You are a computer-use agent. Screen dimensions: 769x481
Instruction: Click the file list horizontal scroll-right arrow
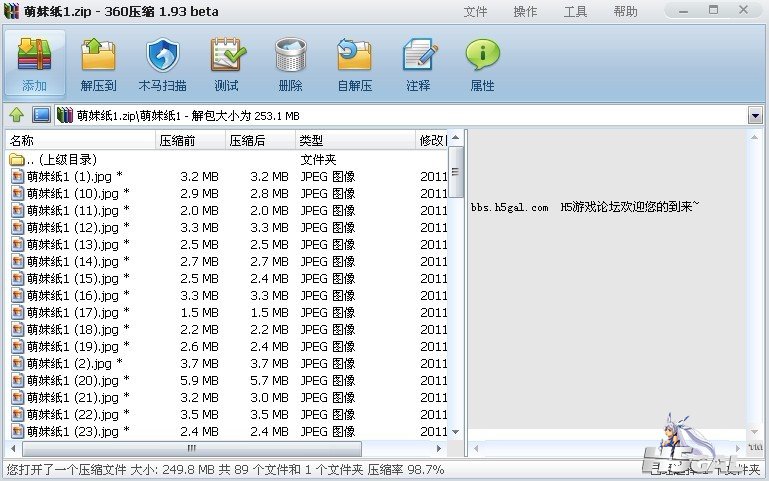[439, 448]
